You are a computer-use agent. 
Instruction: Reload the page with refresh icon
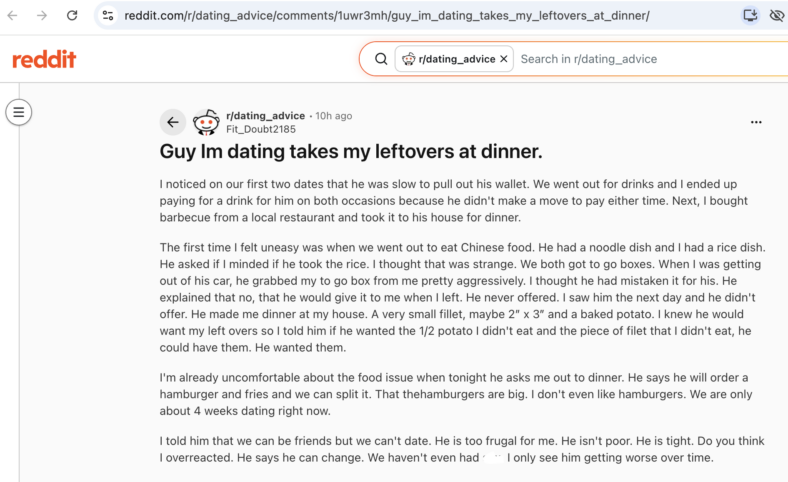coord(72,16)
